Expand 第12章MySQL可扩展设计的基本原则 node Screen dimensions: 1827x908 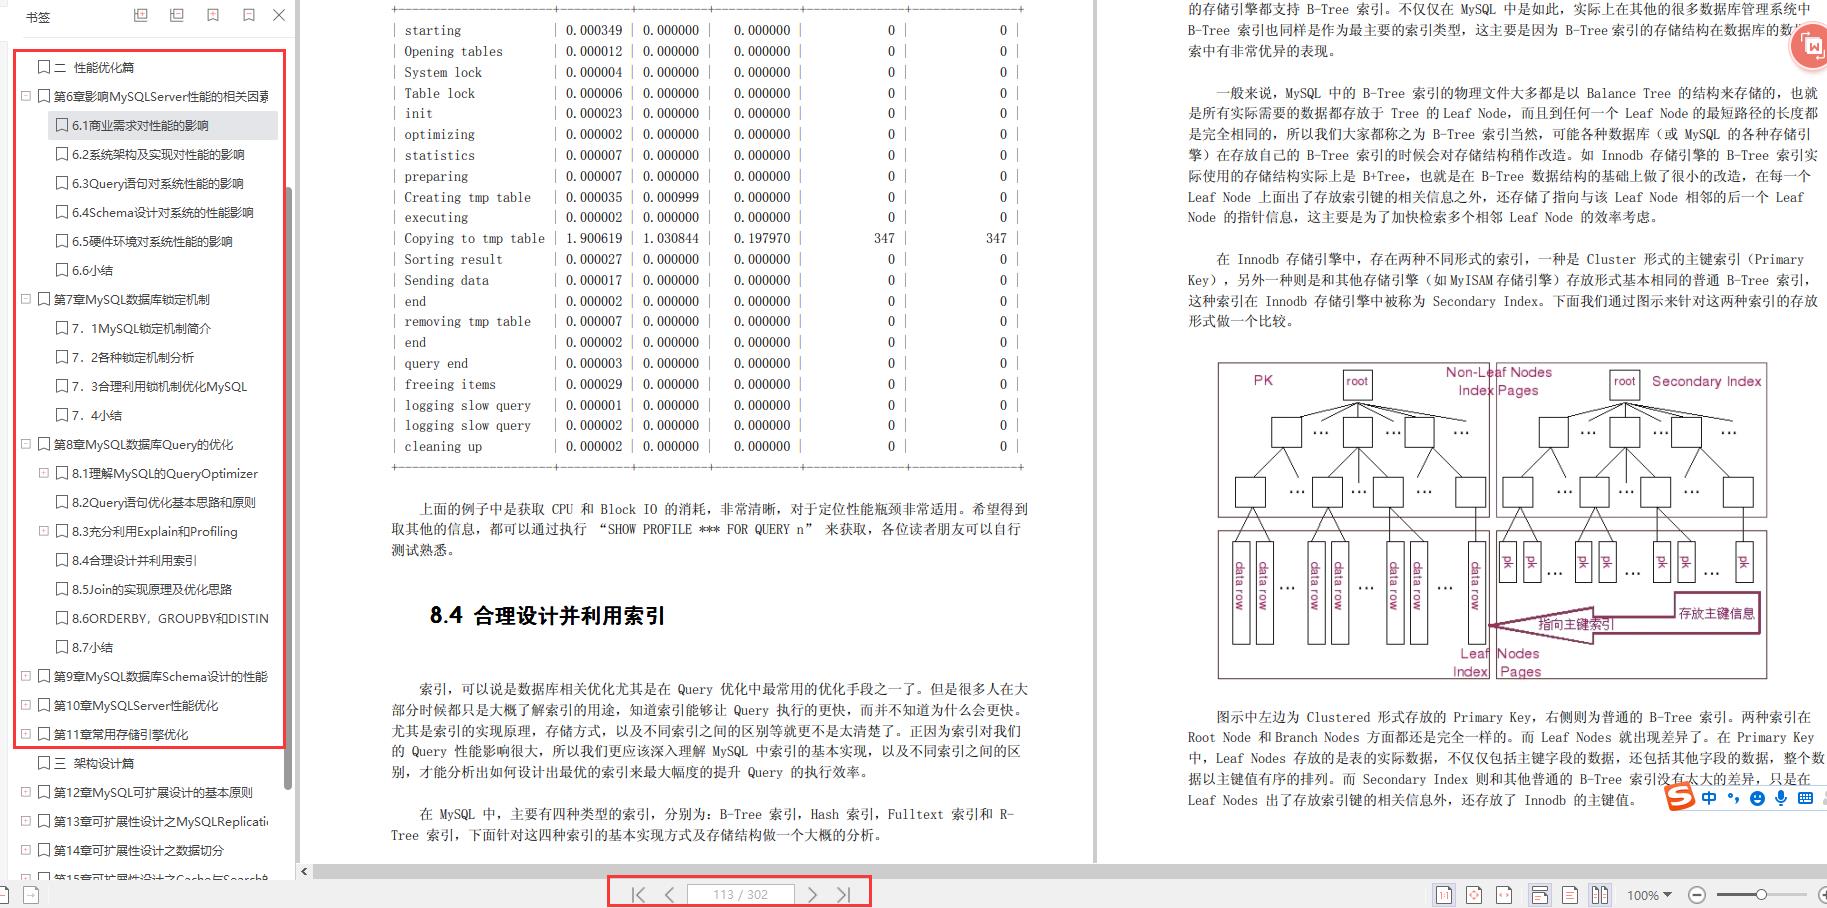coord(26,792)
